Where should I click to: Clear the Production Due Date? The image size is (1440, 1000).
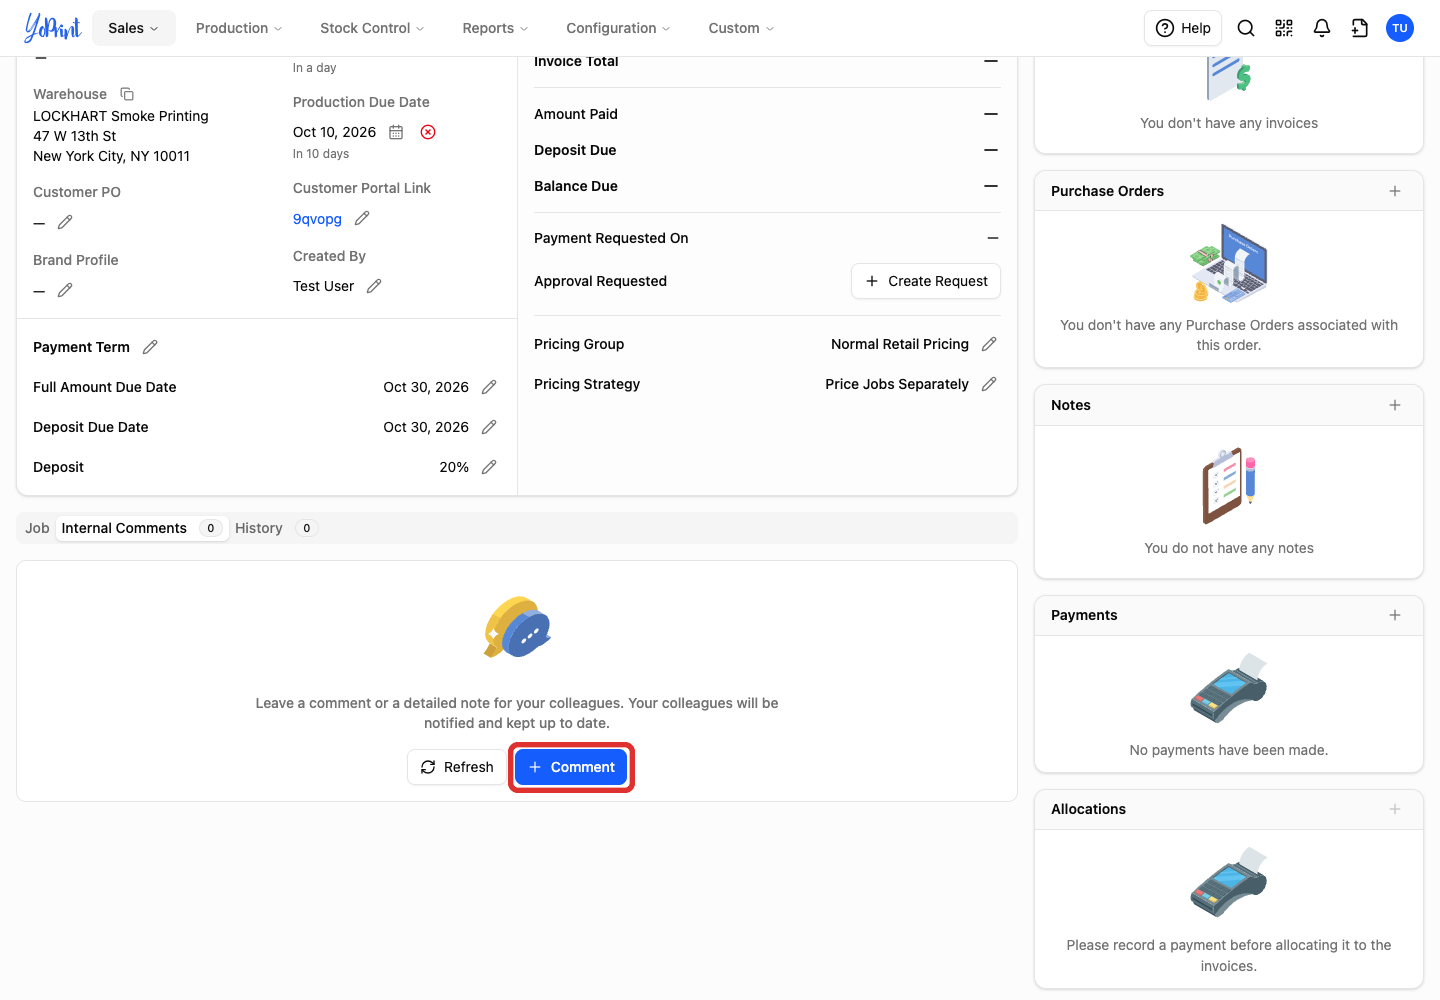click(x=428, y=132)
